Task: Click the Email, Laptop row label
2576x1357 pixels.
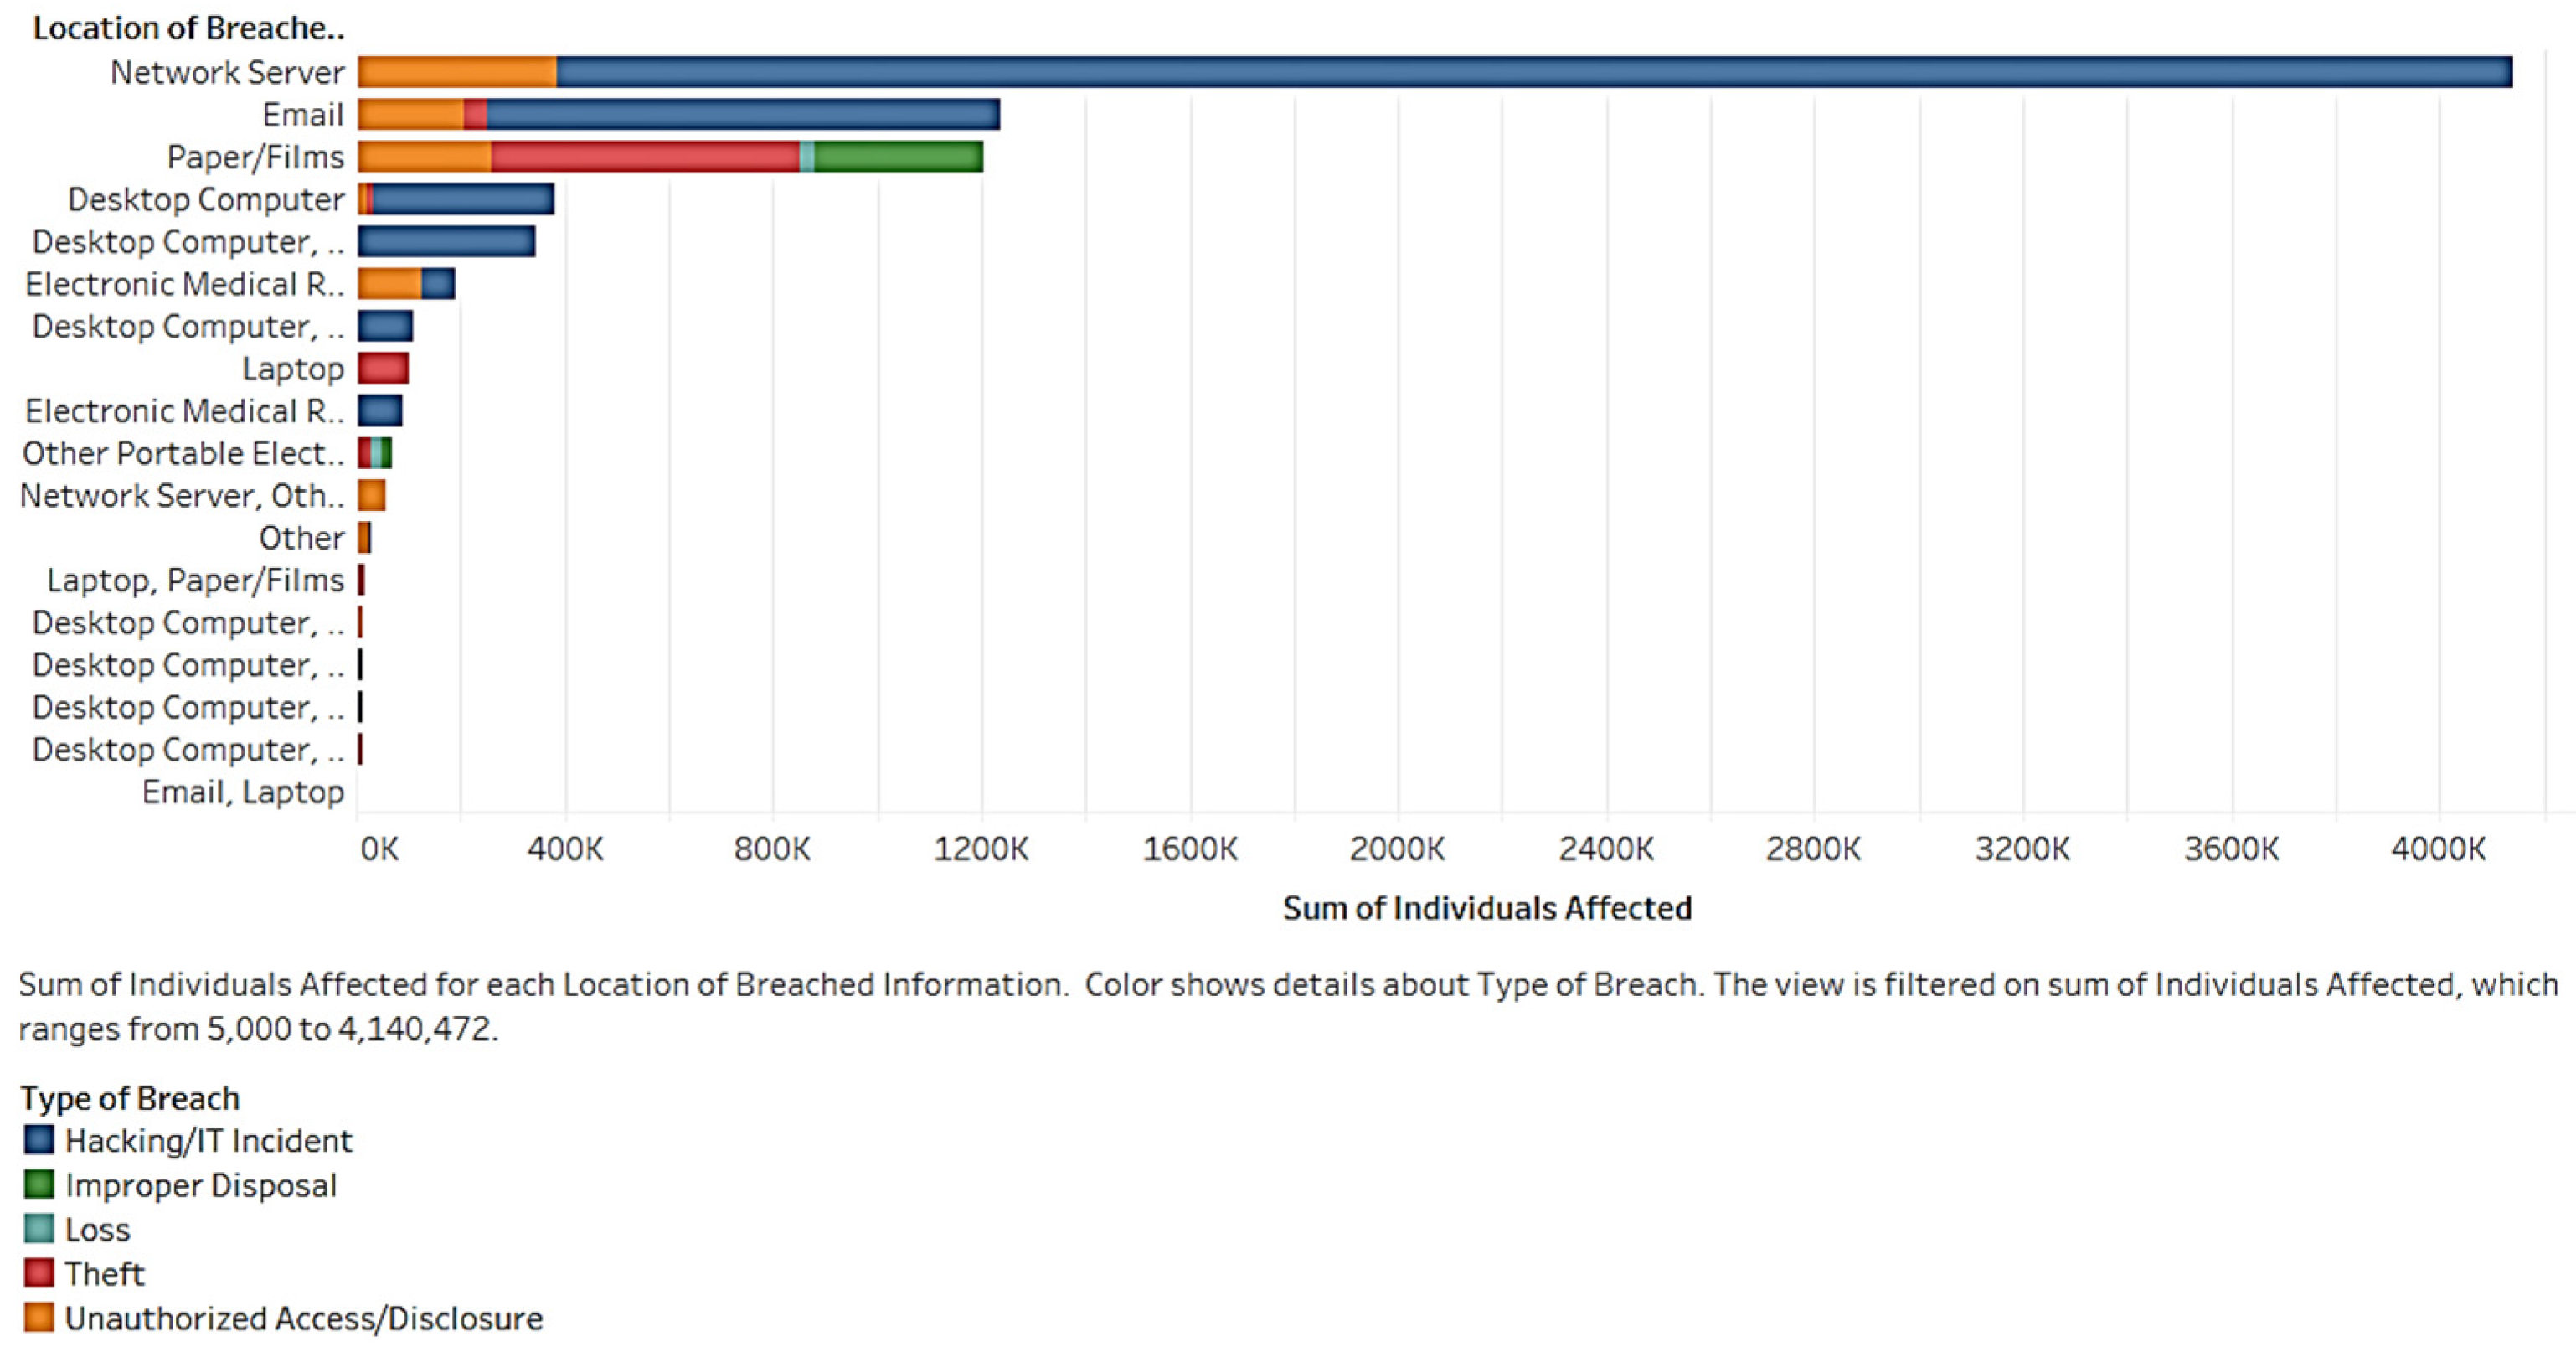Action: tap(243, 792)
